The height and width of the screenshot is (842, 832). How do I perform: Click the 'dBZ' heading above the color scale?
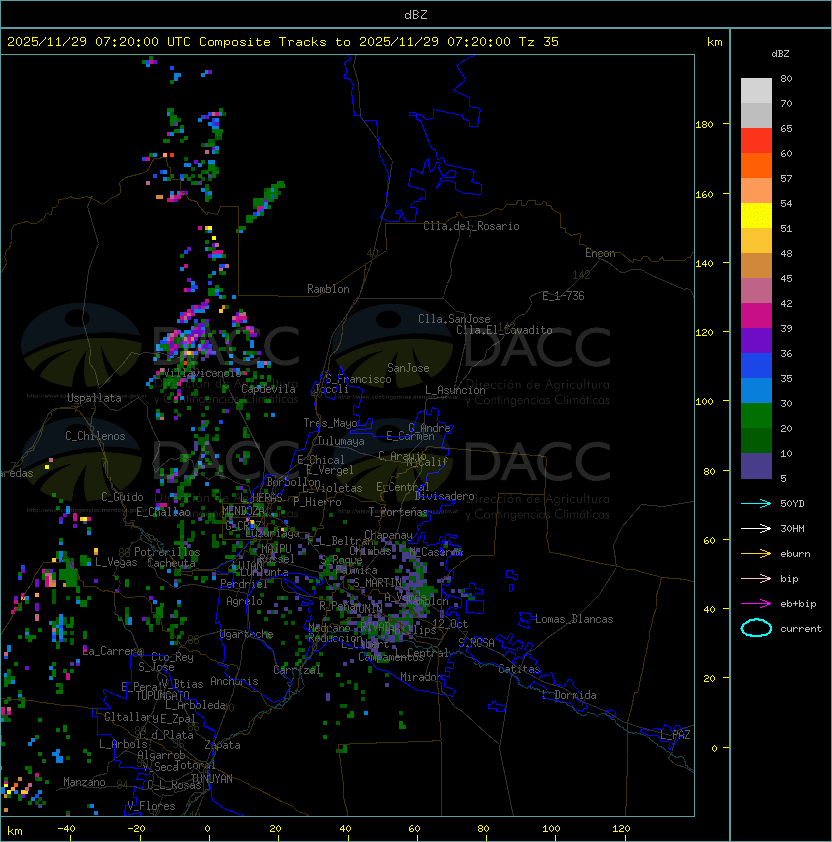[x=780, y=54]
